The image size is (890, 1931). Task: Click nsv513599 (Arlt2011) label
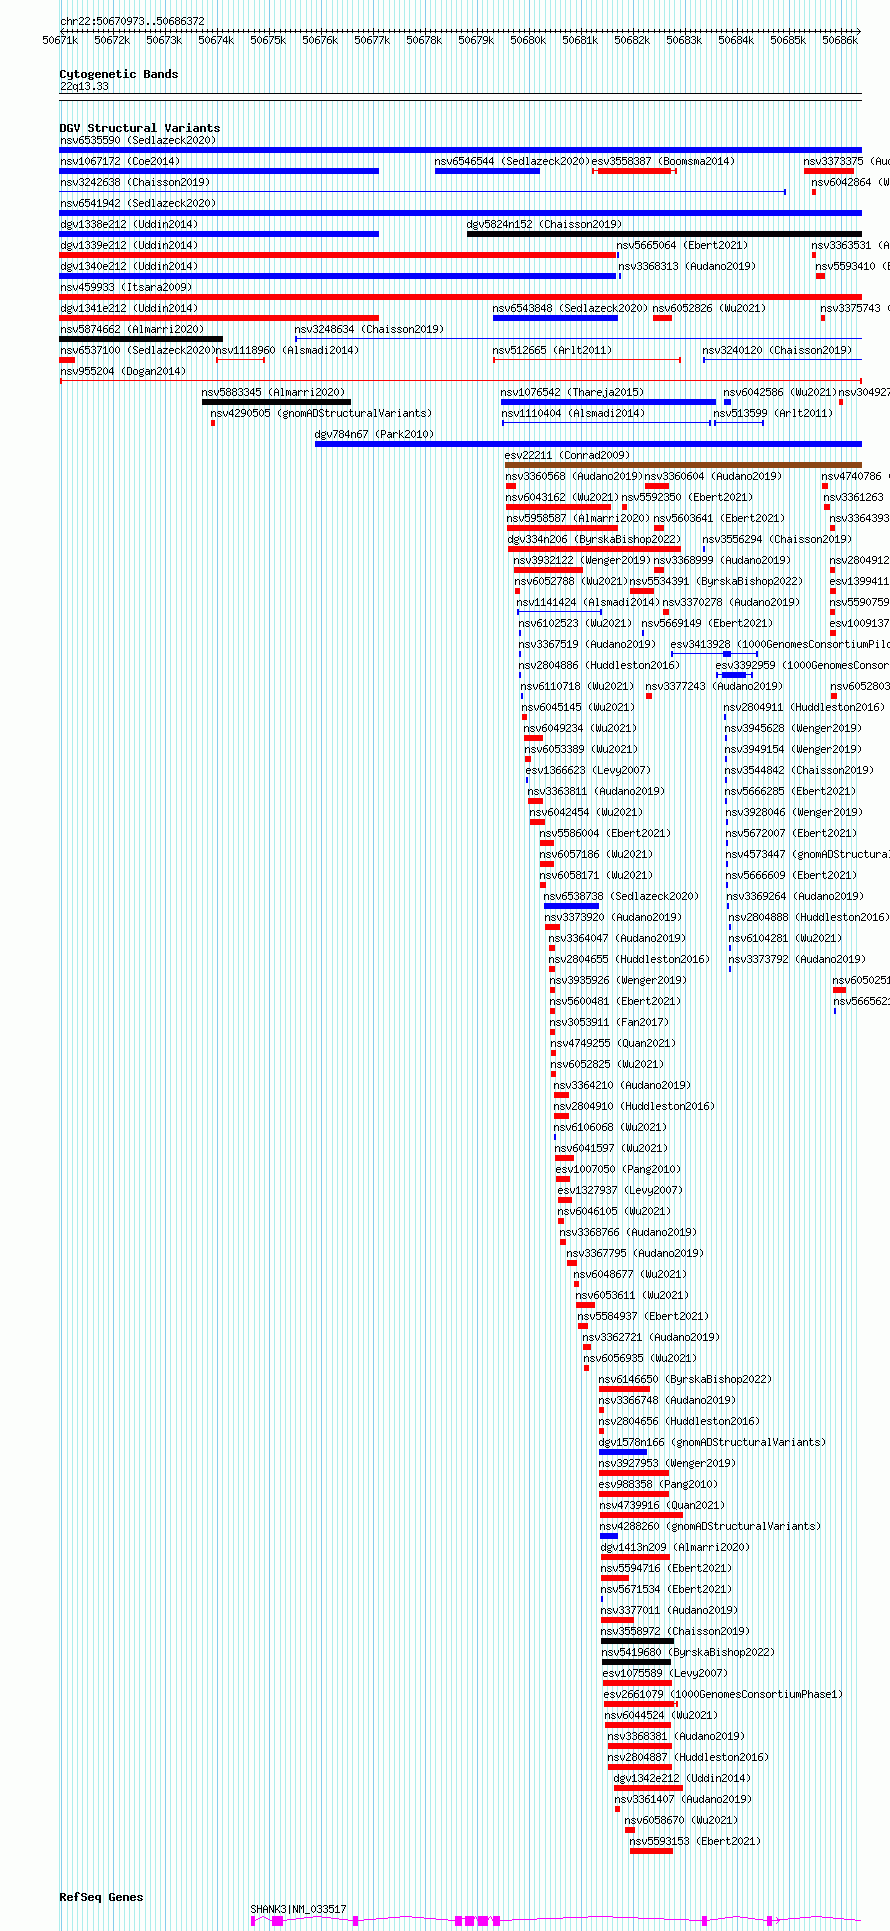click(x=773, y=413)
